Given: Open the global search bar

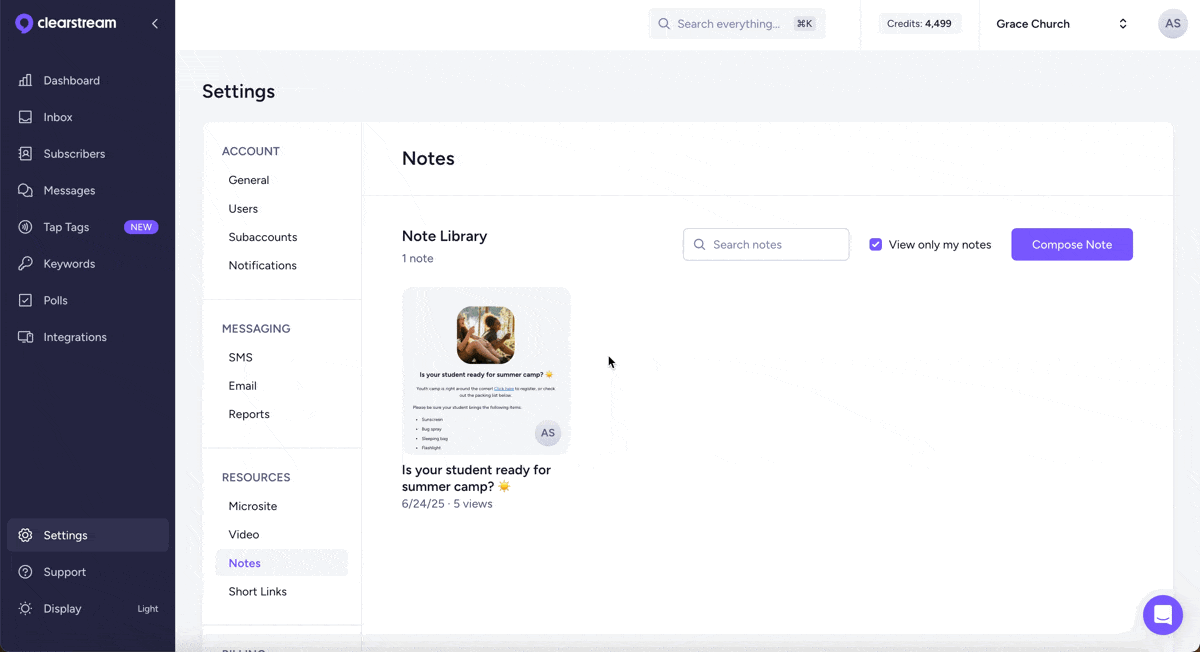Looking at the screenshot, I should [737, 23].
